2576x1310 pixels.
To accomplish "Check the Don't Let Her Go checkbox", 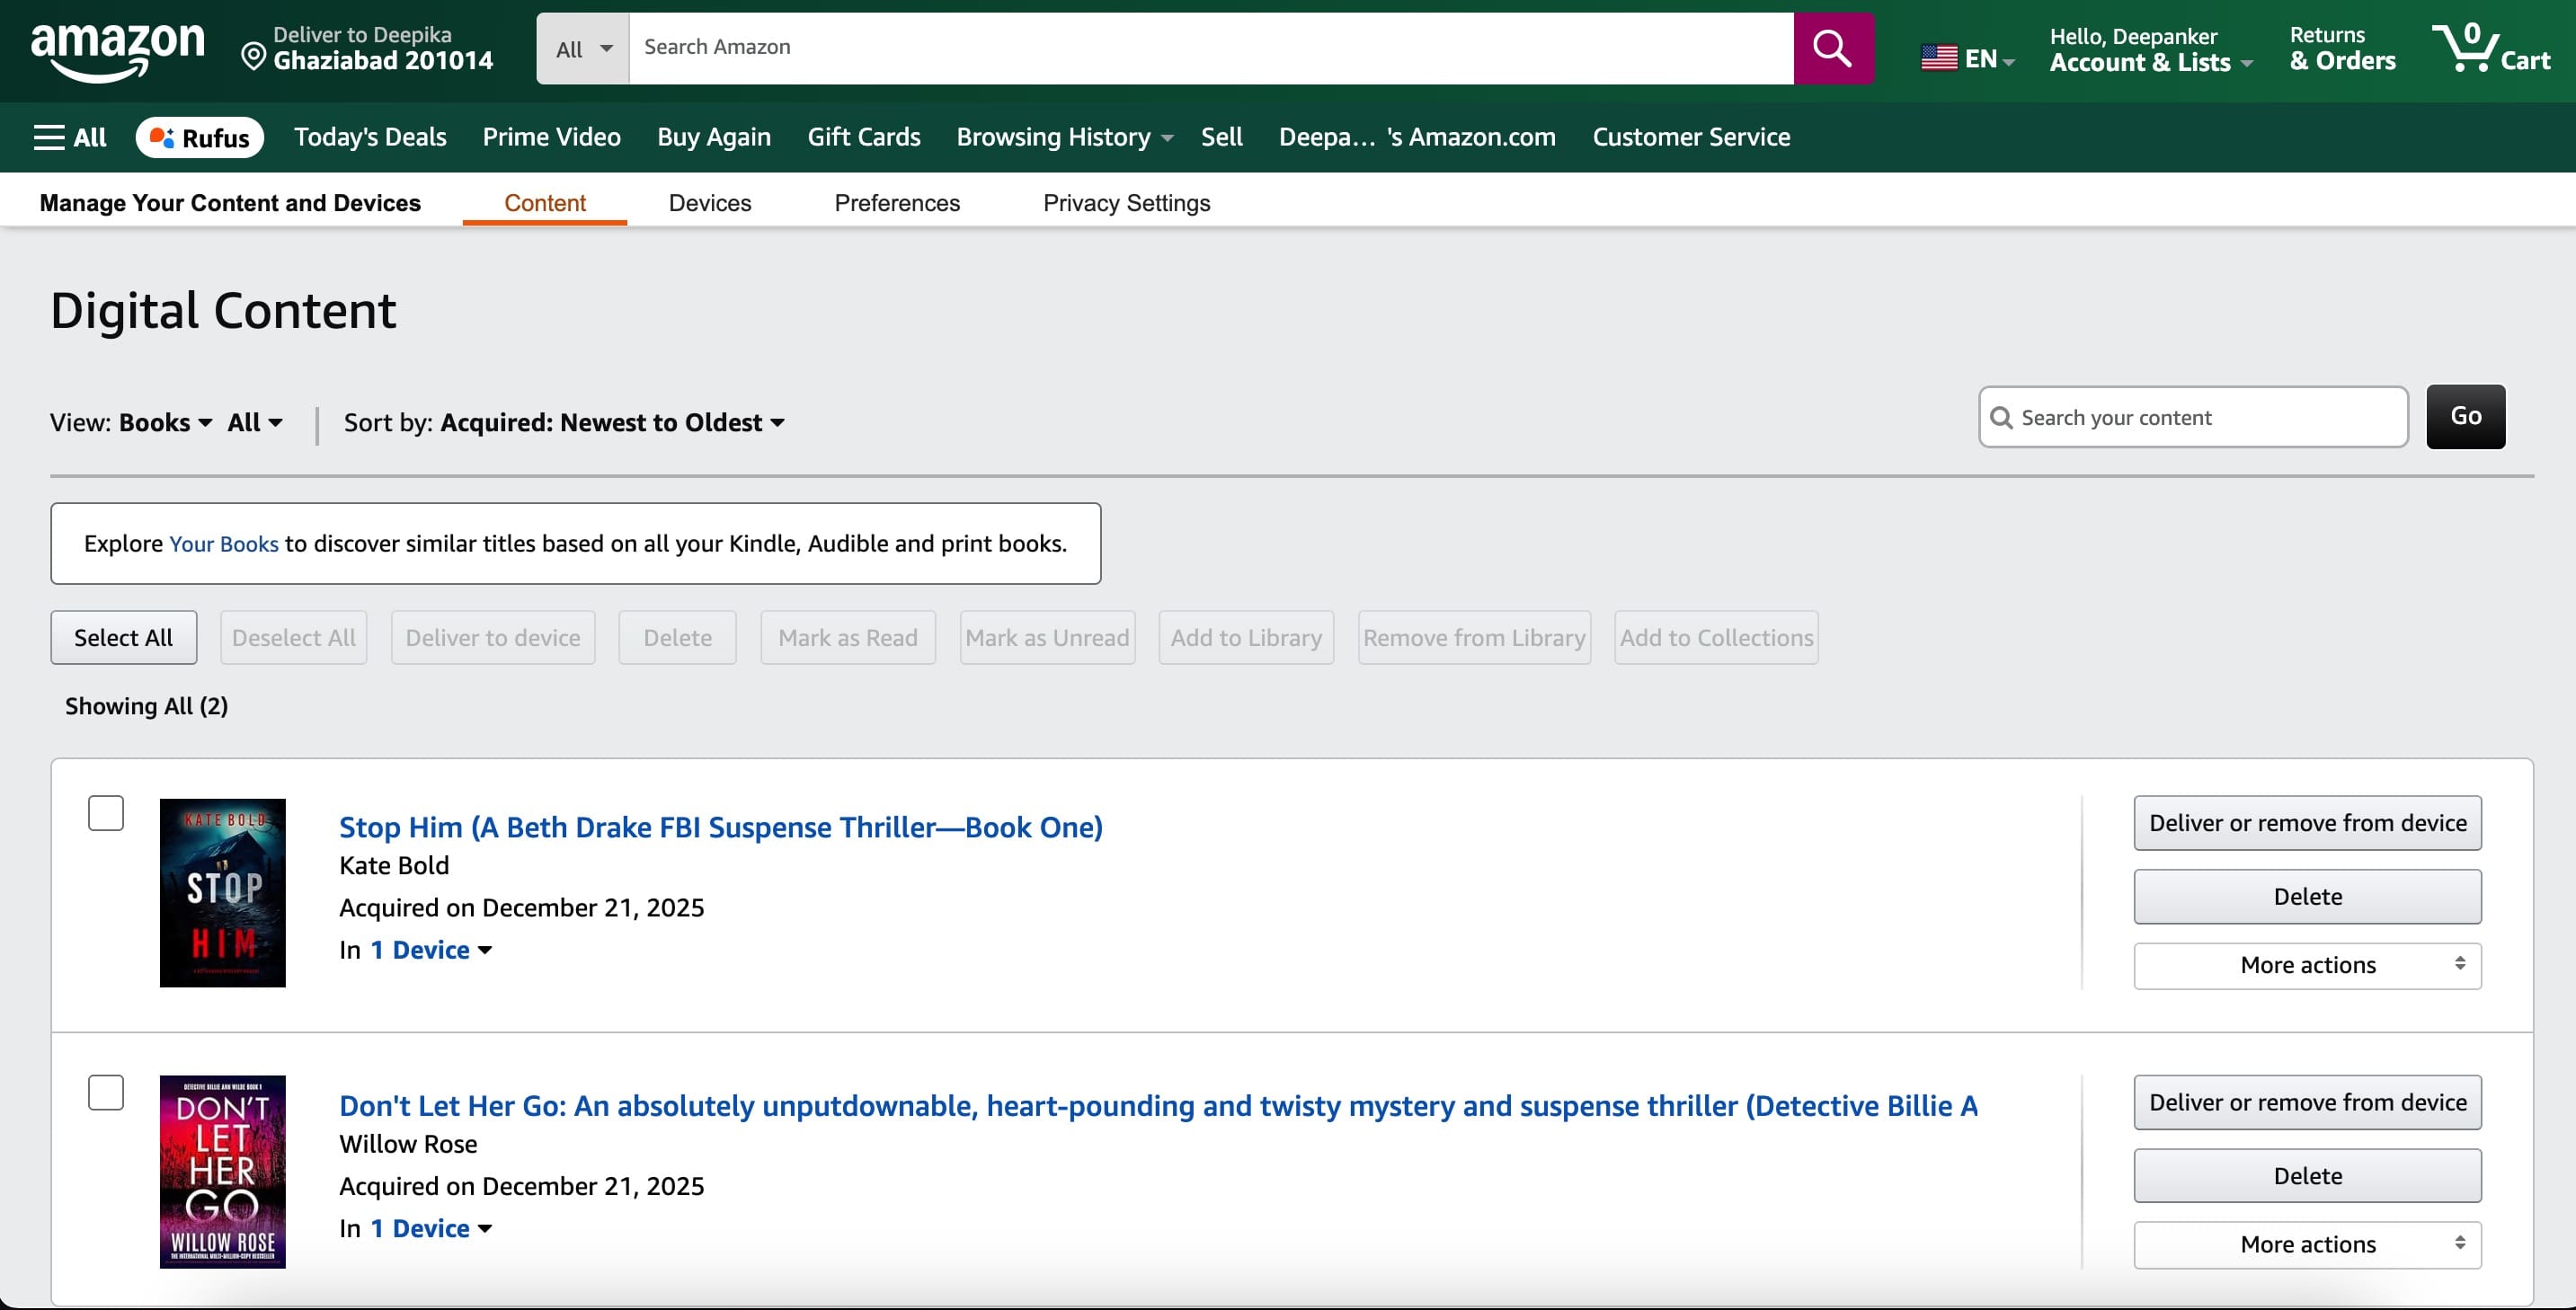I will [x=106, y=1092].
